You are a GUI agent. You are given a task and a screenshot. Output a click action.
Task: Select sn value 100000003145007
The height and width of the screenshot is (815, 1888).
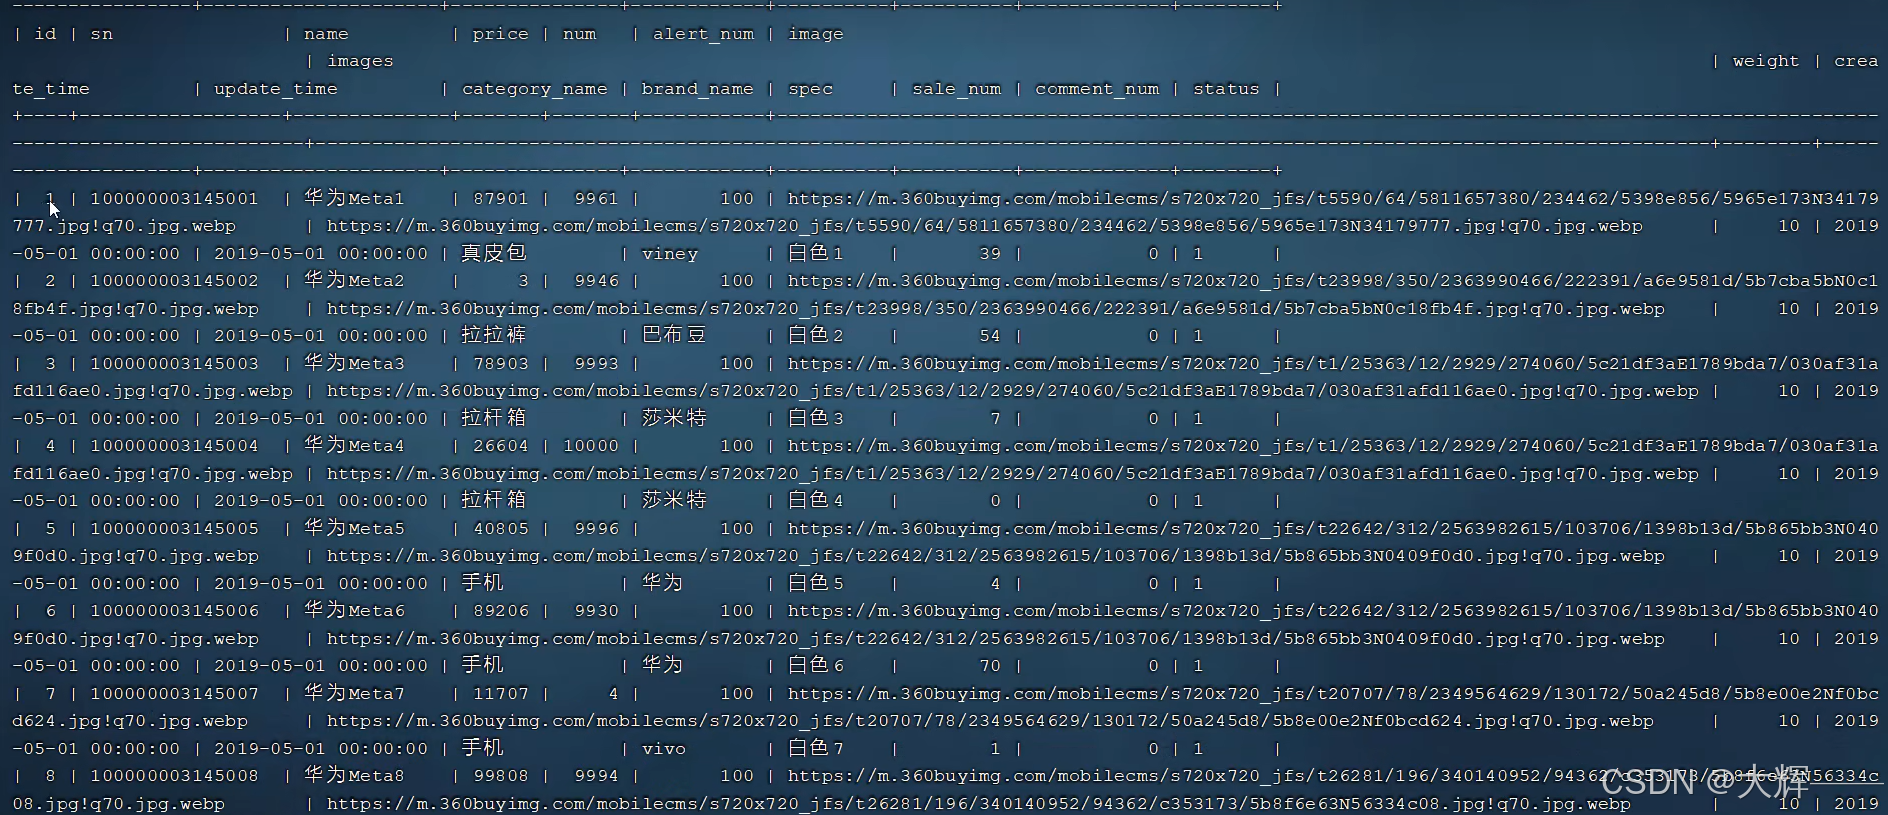point(174,694)
